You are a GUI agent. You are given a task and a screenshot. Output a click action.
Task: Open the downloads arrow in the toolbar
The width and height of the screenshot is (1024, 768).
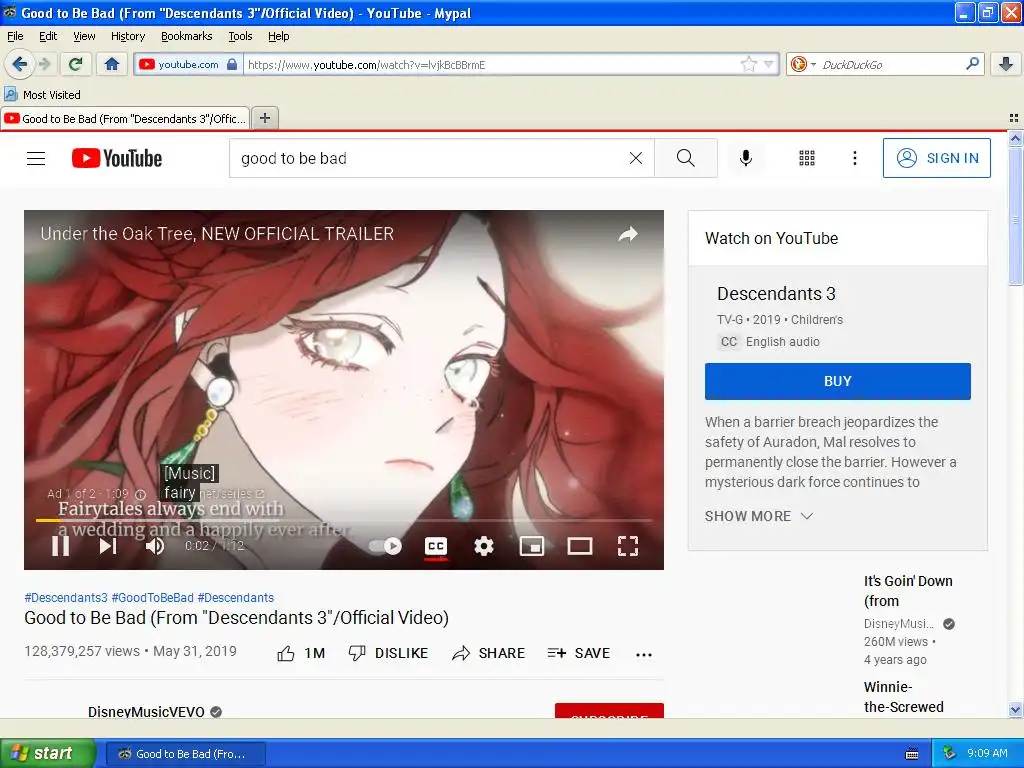[1006, 64]
